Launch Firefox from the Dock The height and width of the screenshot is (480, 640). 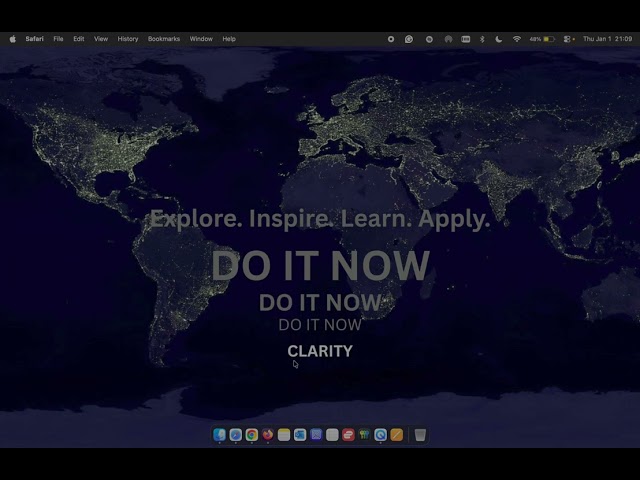[268, 435]
